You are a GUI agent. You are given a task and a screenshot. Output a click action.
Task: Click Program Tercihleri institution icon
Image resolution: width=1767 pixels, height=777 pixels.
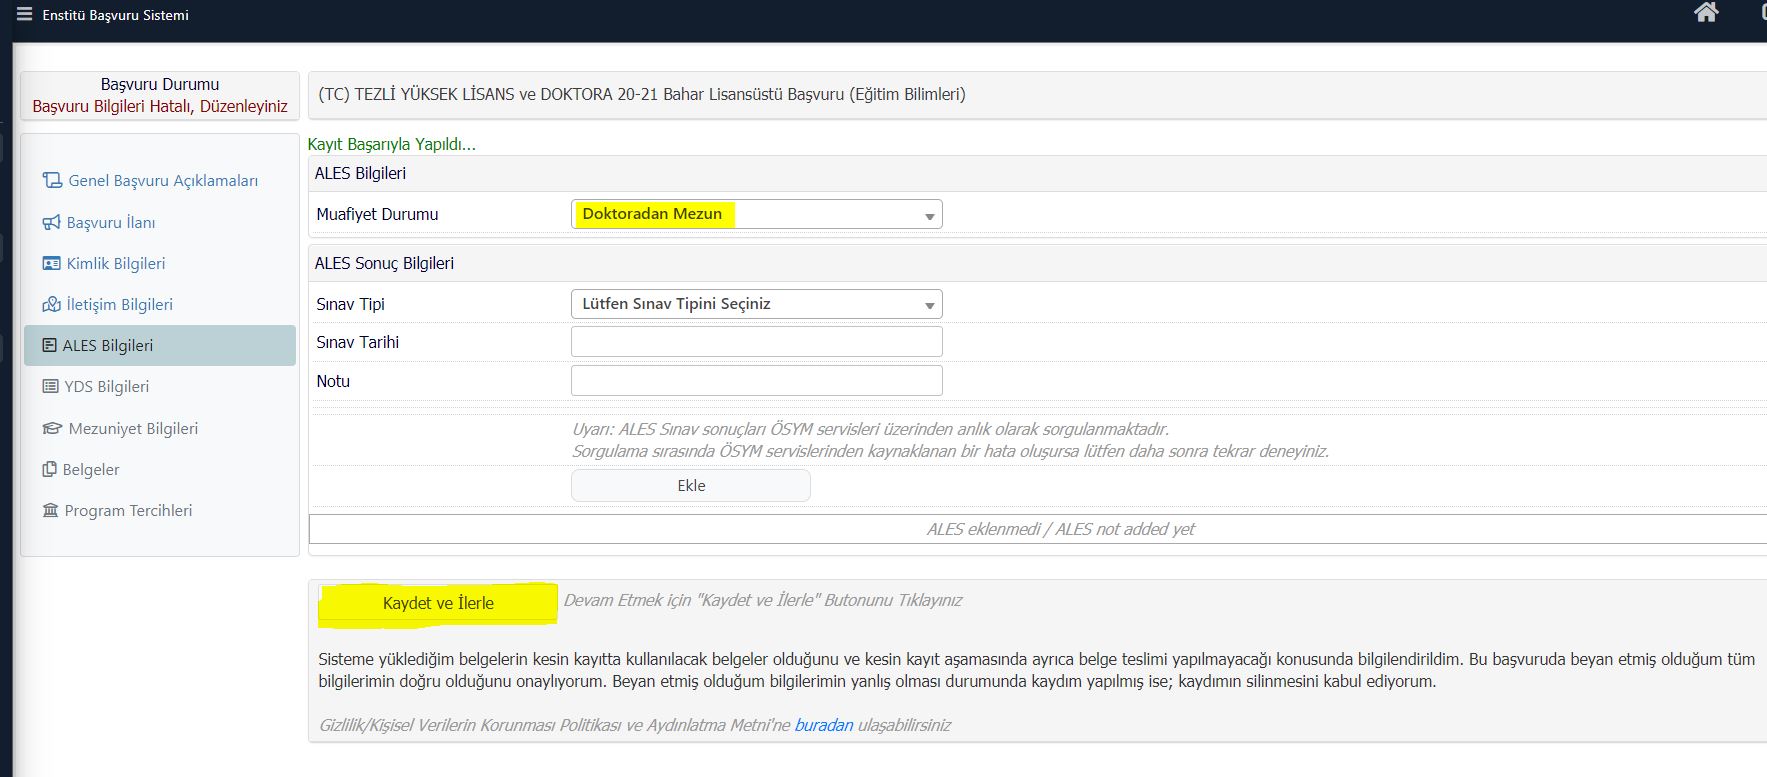click(50, 510)
